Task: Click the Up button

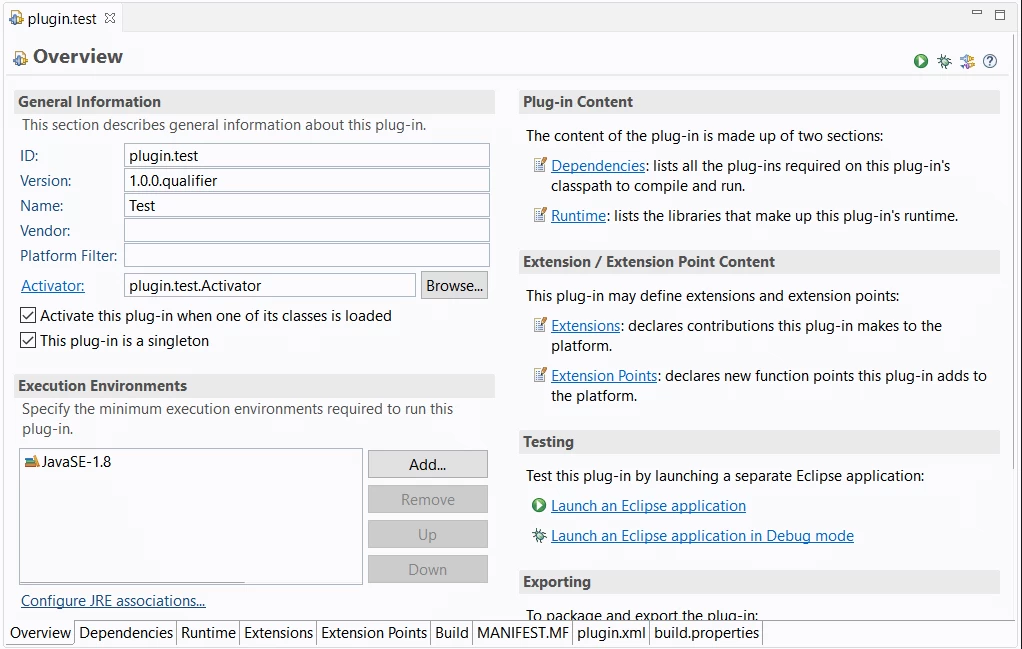Action: 428,534
